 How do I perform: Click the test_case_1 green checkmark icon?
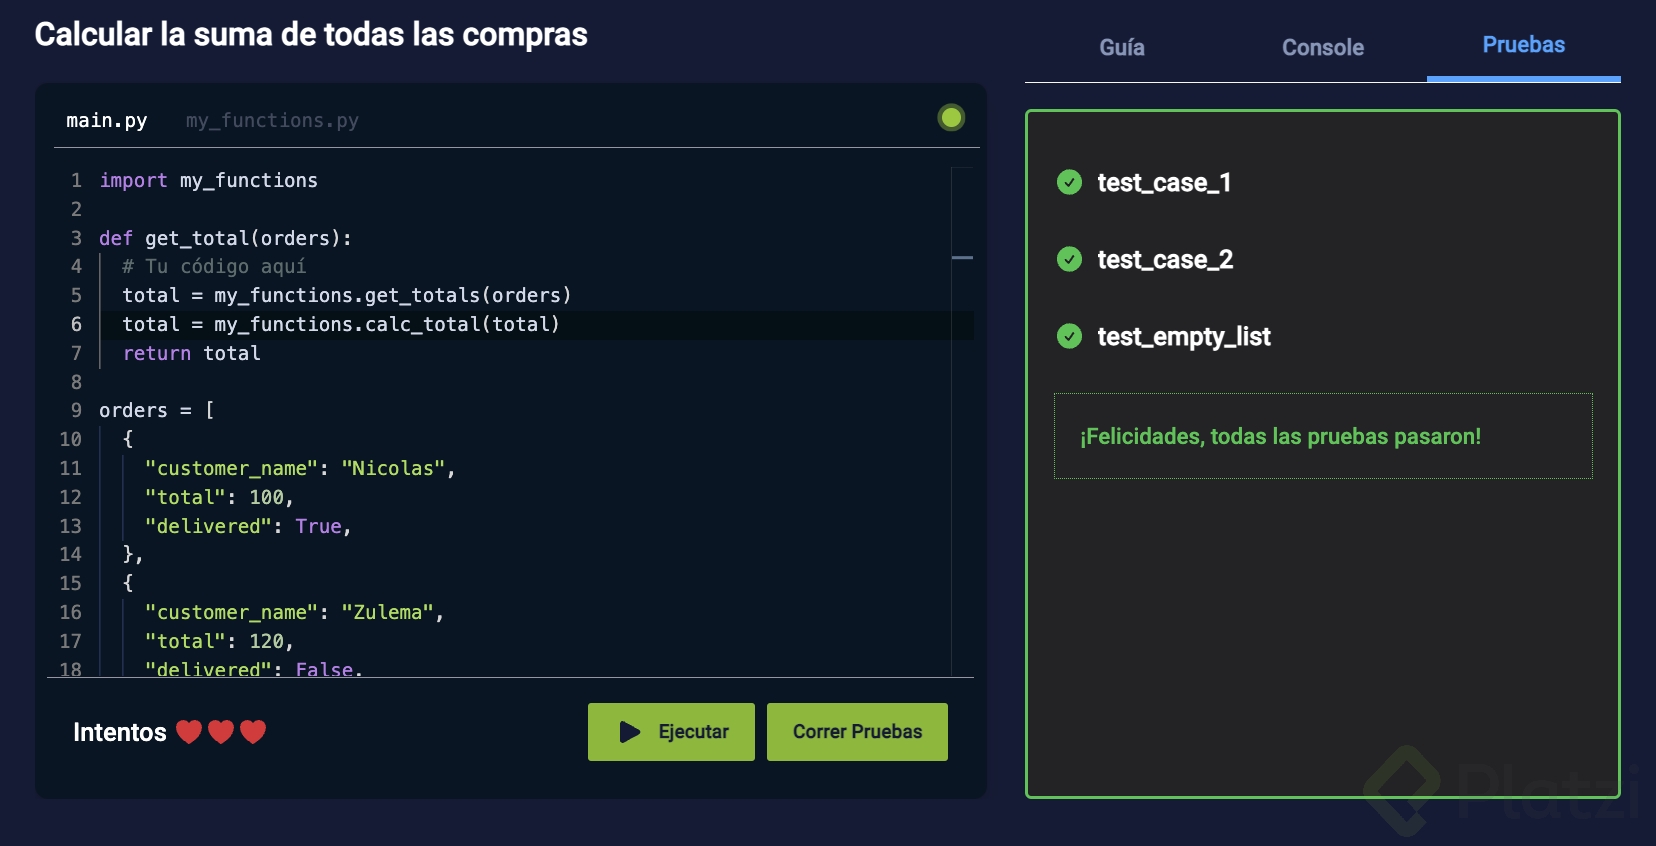tap(1069, 182)
